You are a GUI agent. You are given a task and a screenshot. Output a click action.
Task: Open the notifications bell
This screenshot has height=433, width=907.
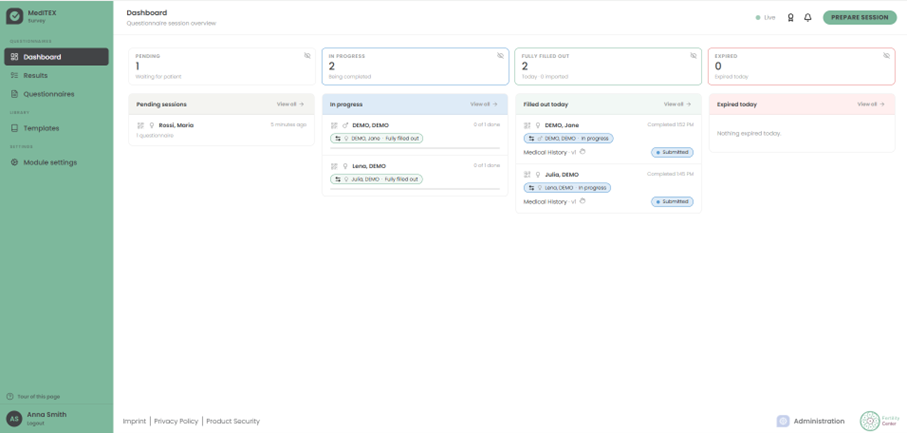point(808,17)
